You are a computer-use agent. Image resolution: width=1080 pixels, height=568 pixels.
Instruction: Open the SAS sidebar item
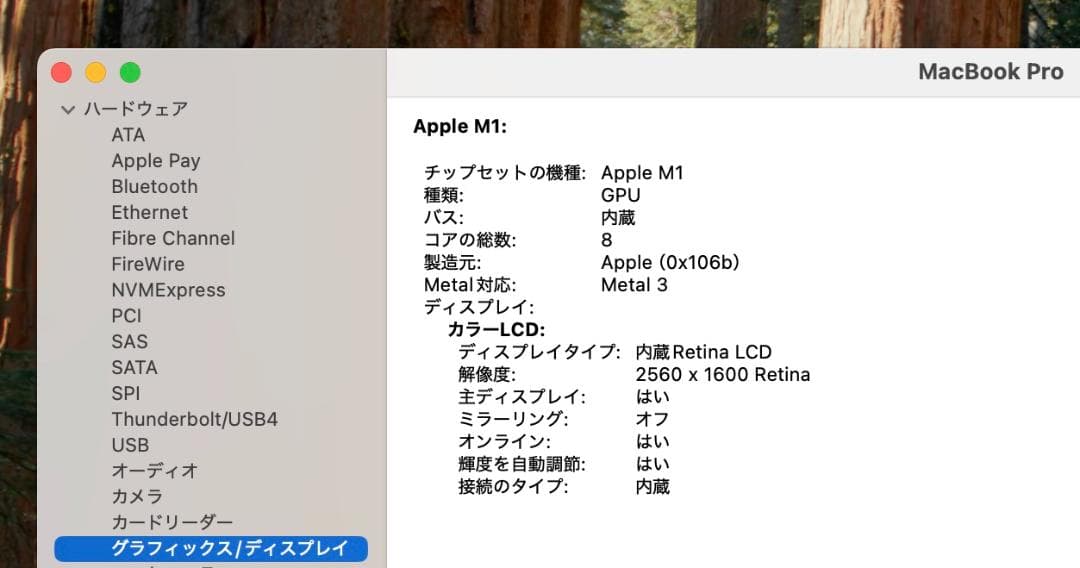(x=129, y=341)
